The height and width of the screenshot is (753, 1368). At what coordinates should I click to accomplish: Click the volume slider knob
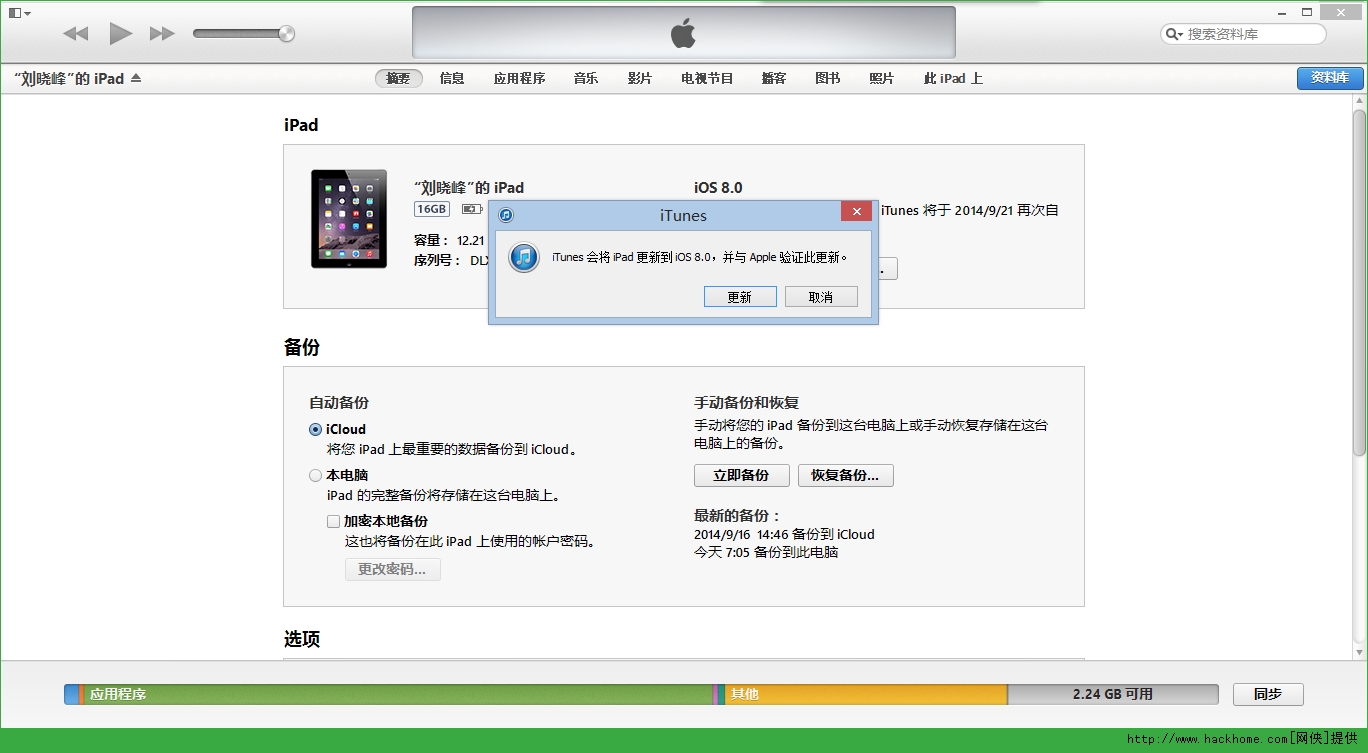tap(287, 34)
